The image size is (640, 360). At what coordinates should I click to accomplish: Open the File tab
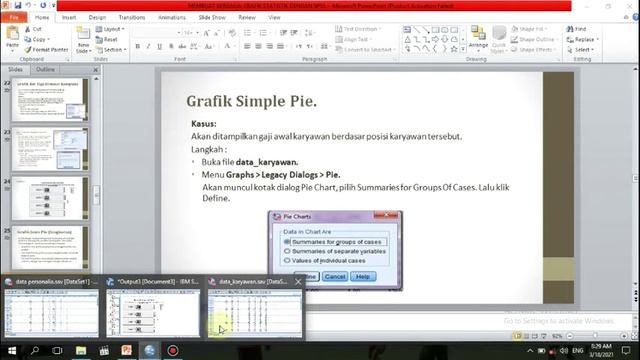14,18
